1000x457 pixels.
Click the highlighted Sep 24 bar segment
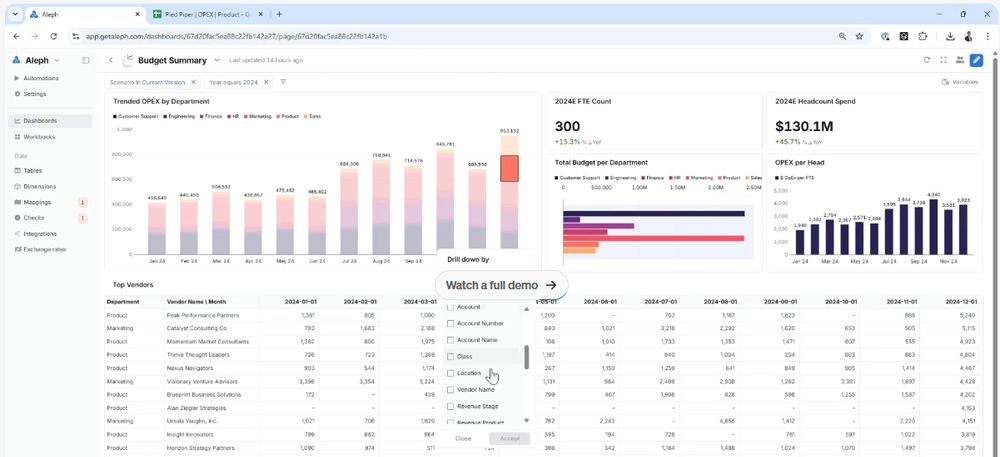509,168
